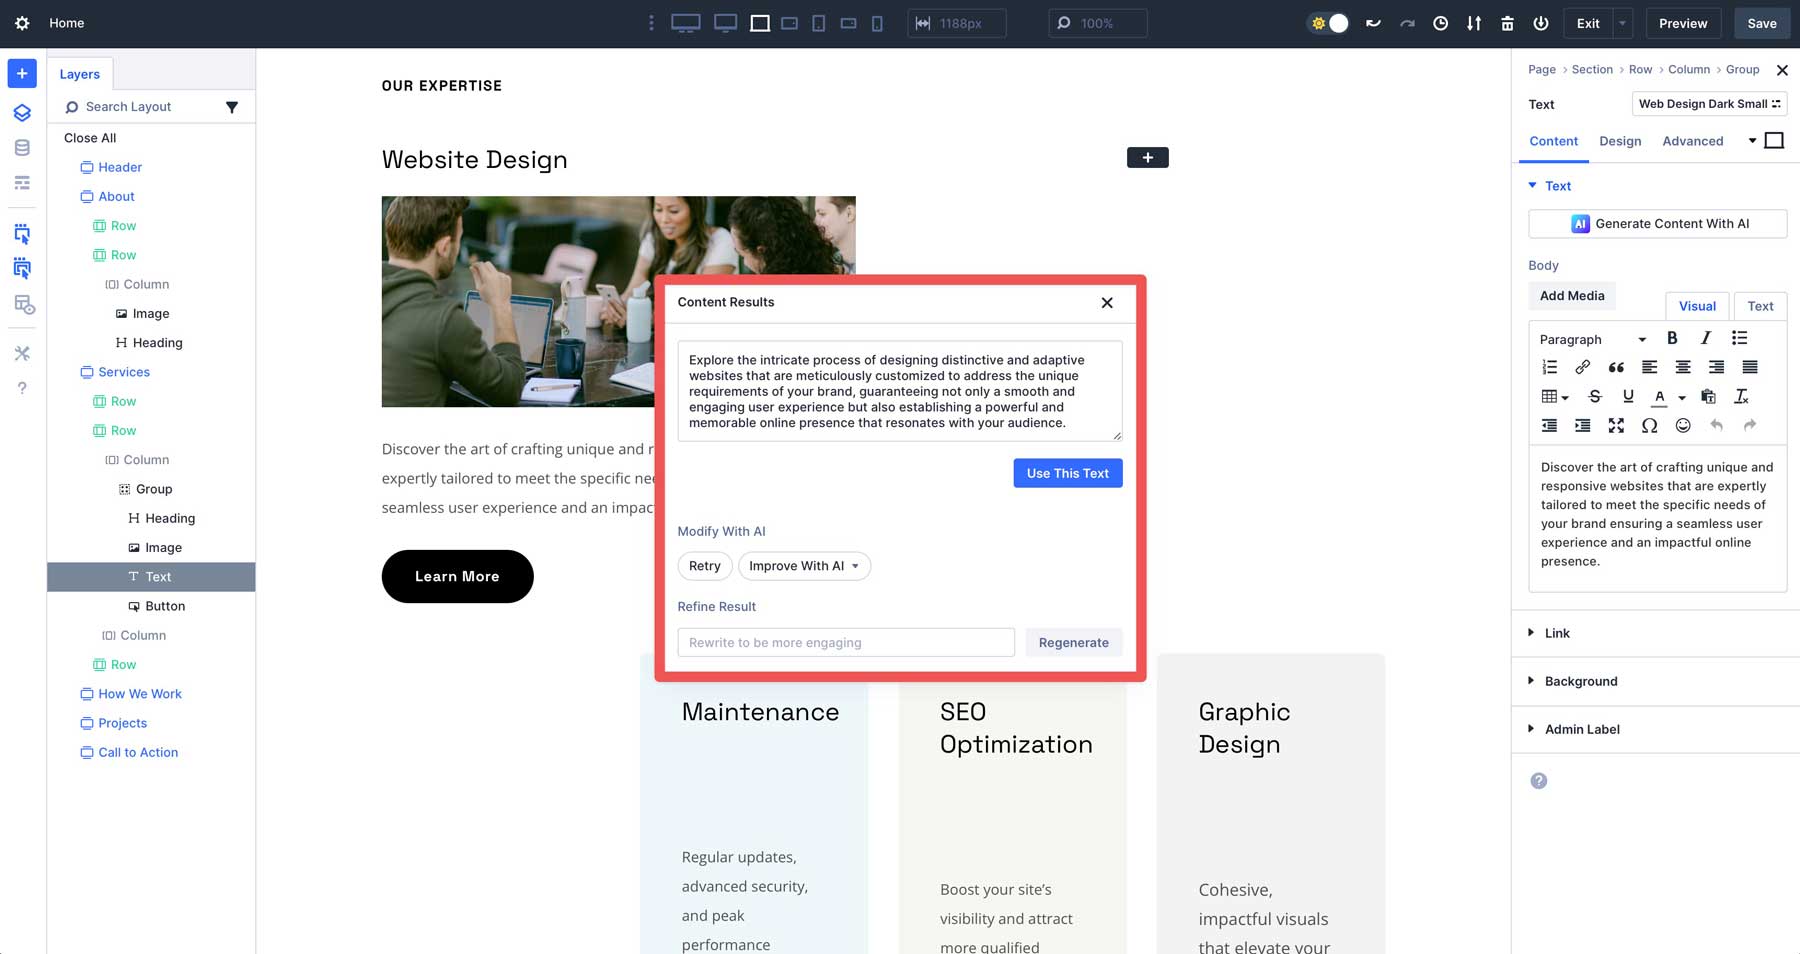The width and height of the screenshot is (1800, 954).
Task: Insert a blockquote in the text editor
Action: click(1616, 367)
